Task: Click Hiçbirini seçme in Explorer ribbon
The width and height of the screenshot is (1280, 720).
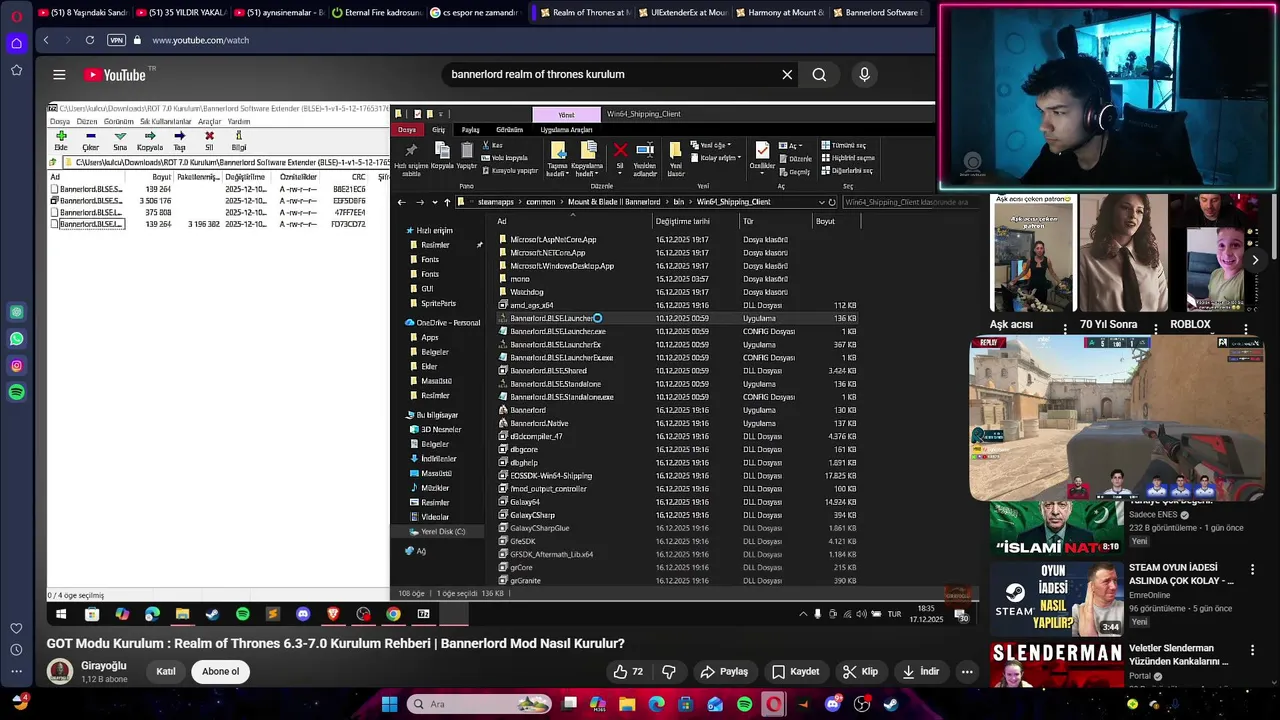Action: tap(848, 158)
